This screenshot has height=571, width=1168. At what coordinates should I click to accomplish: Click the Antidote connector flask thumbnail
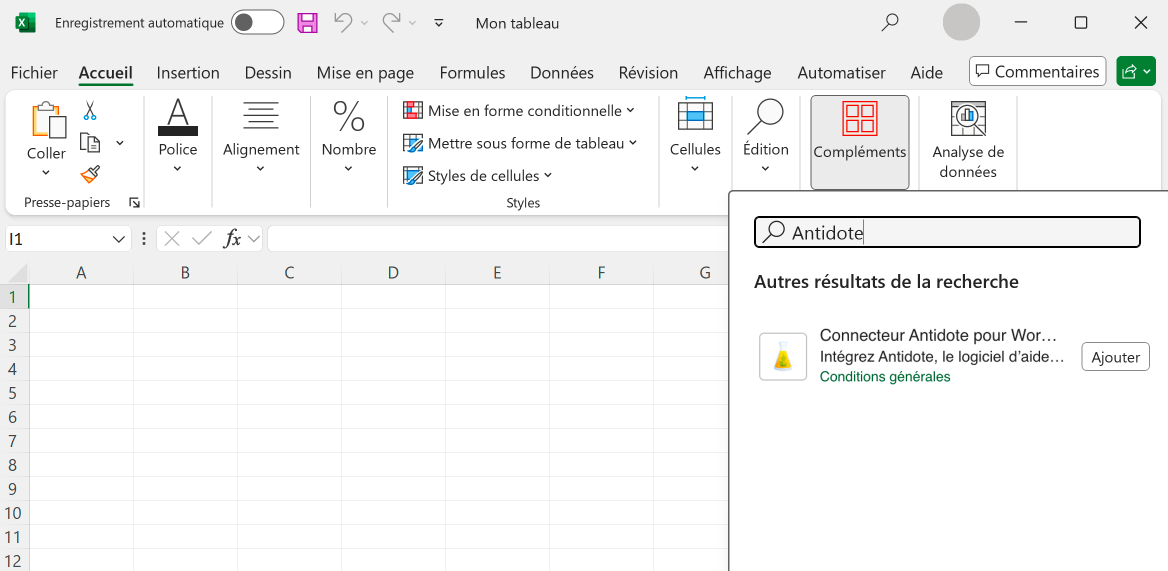pyautogui.click(x=783, y=357)
